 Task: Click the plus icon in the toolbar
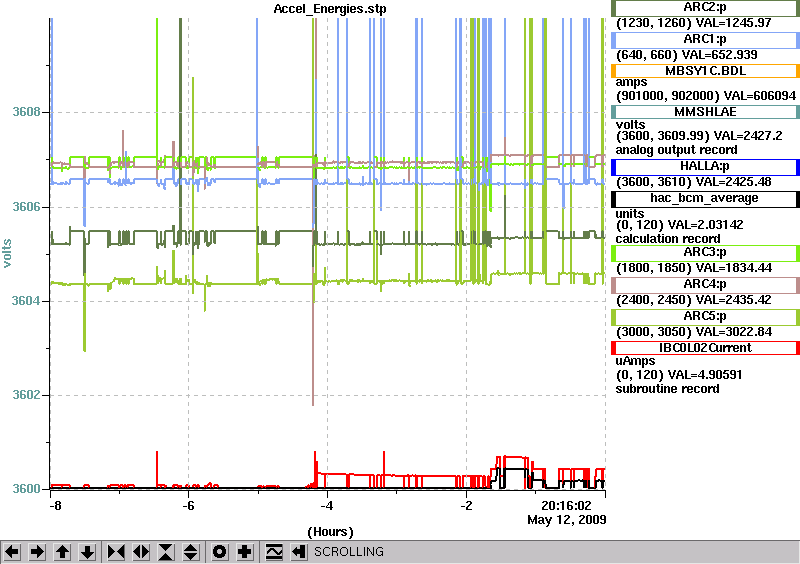click(x=245, y=552)
